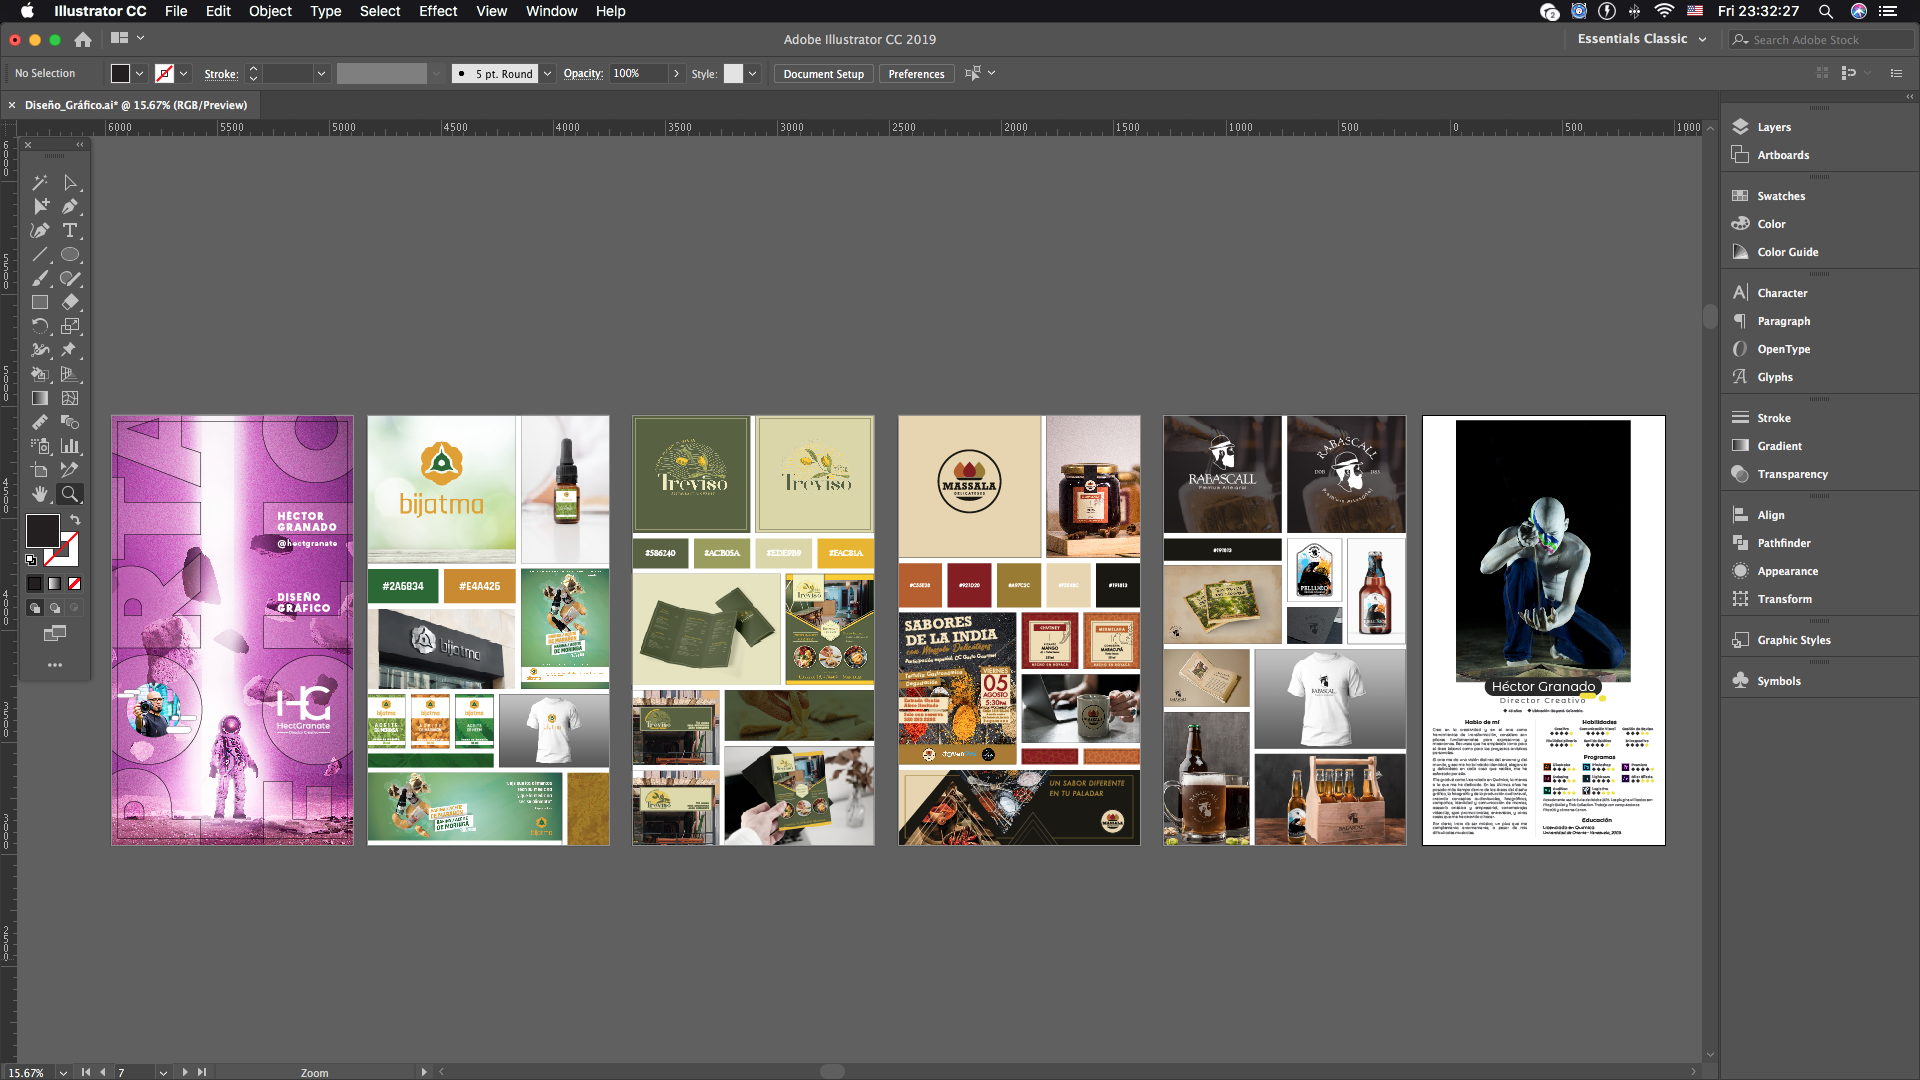The width and height of the screenshot is (1920, 1080).
Task: Open the Object menu
Action: 269,11
